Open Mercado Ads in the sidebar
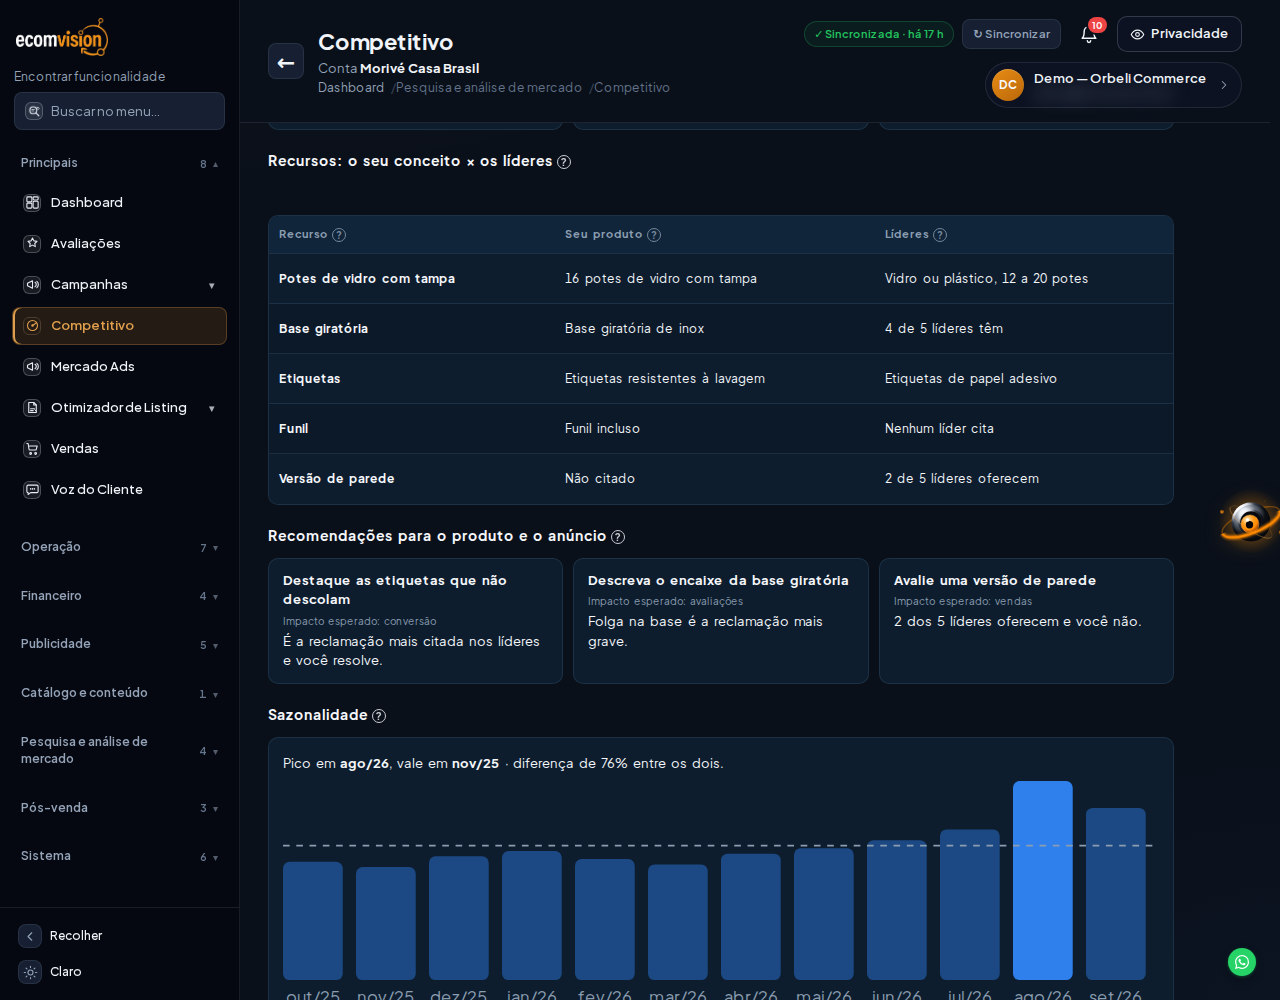 coord(120,367)
